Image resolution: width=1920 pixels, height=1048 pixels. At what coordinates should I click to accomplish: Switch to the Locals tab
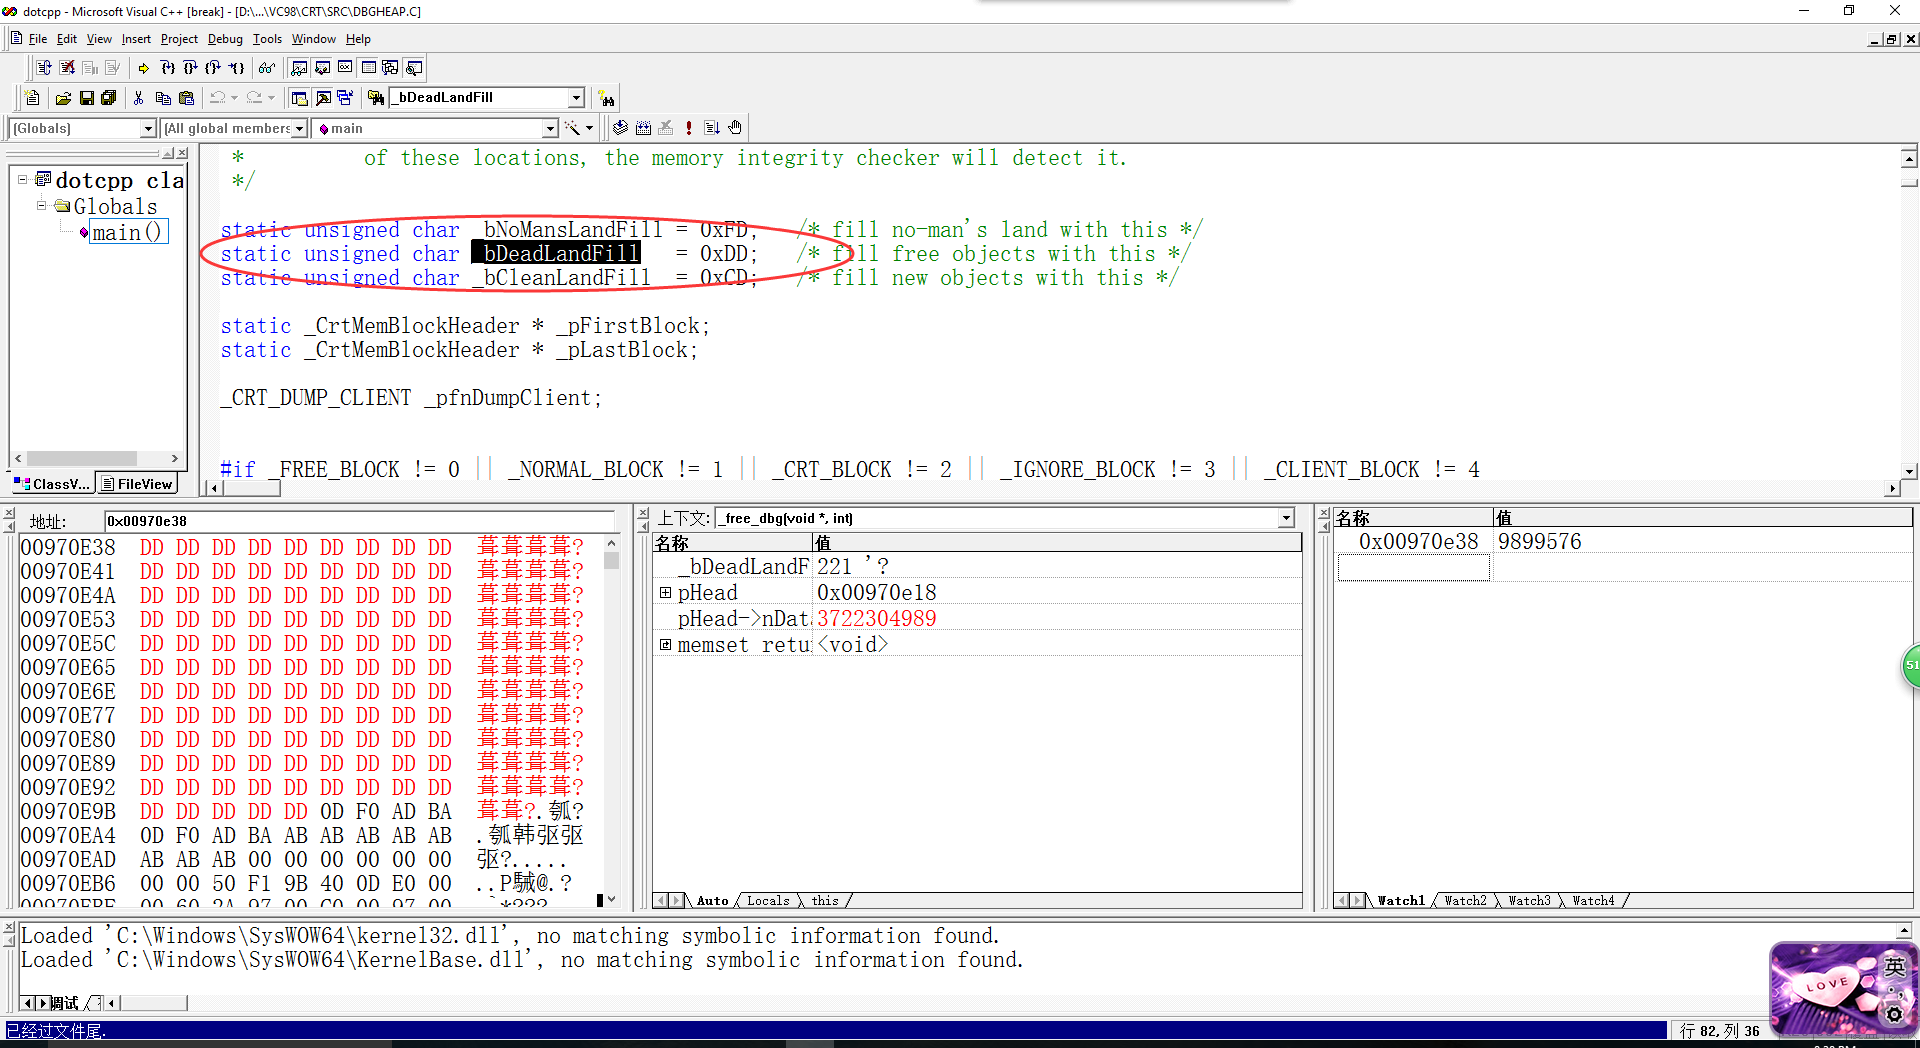point(767,901)
